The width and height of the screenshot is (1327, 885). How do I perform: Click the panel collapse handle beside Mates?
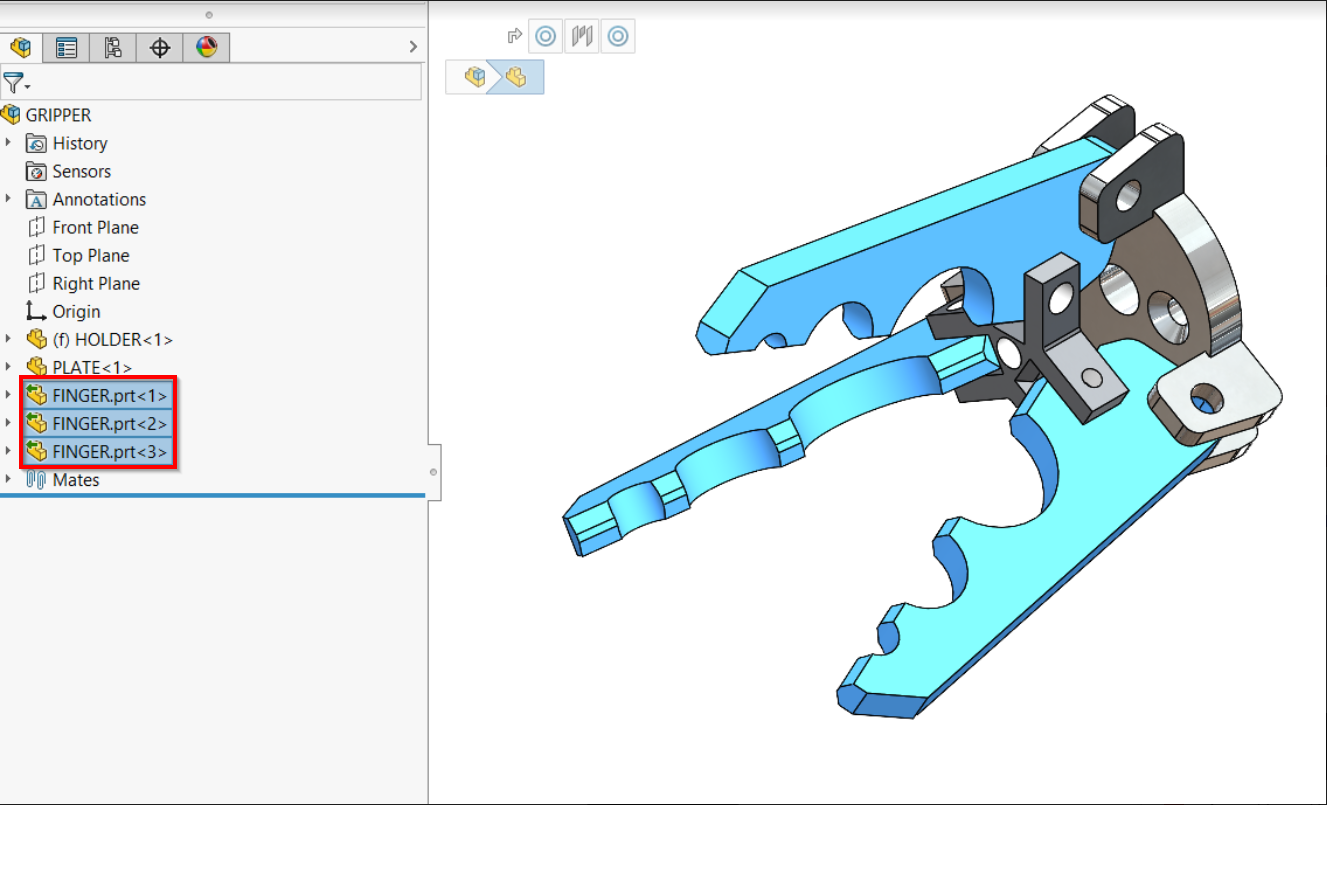pyautogui.click(x=434, y=472)
